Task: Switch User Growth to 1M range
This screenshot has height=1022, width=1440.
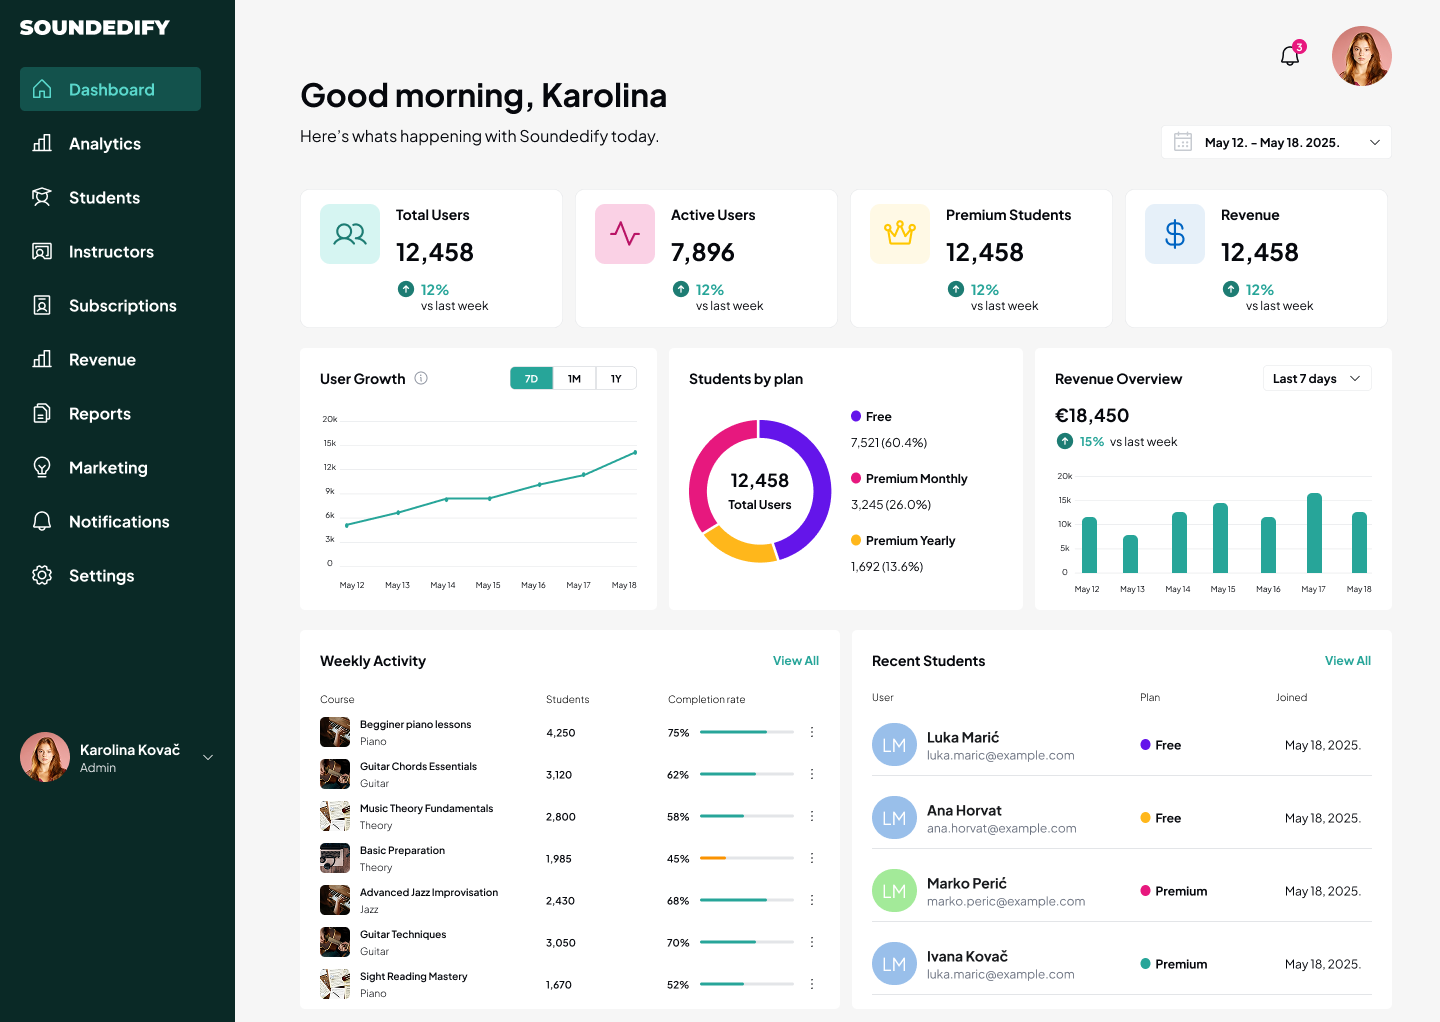Action: (x=574, y=378)
